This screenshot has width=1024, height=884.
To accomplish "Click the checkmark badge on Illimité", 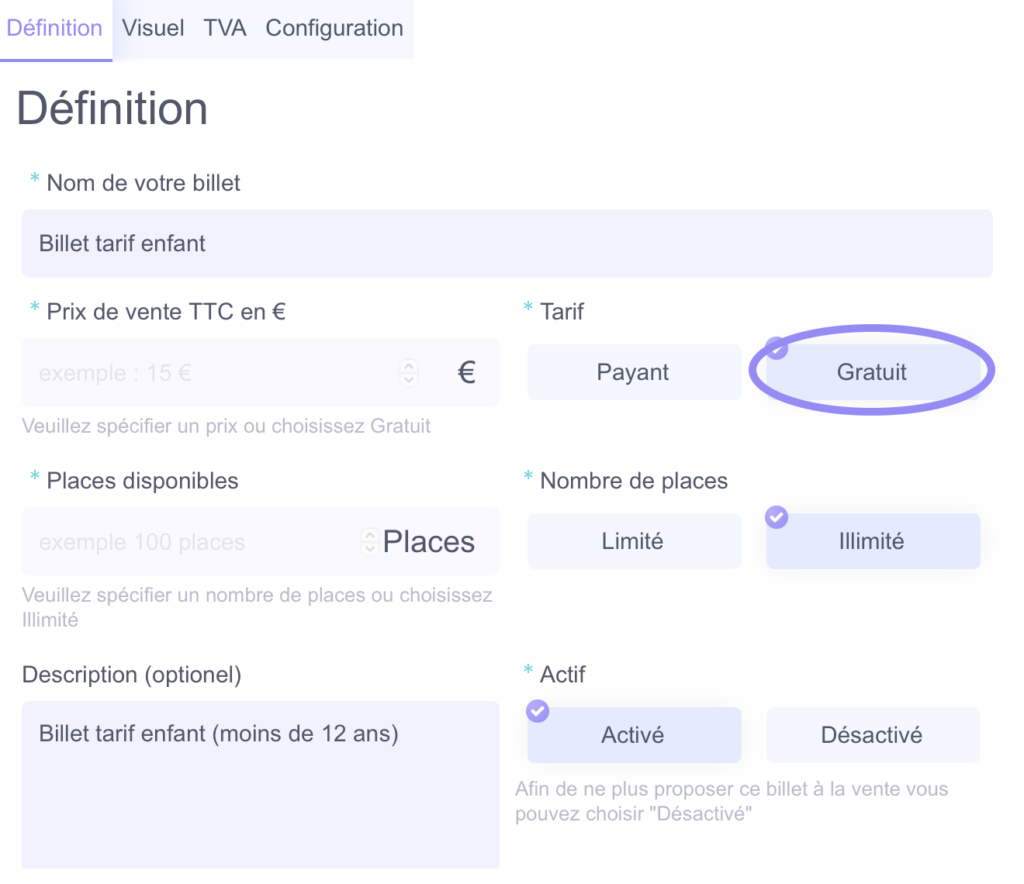I will coord(776,517).
